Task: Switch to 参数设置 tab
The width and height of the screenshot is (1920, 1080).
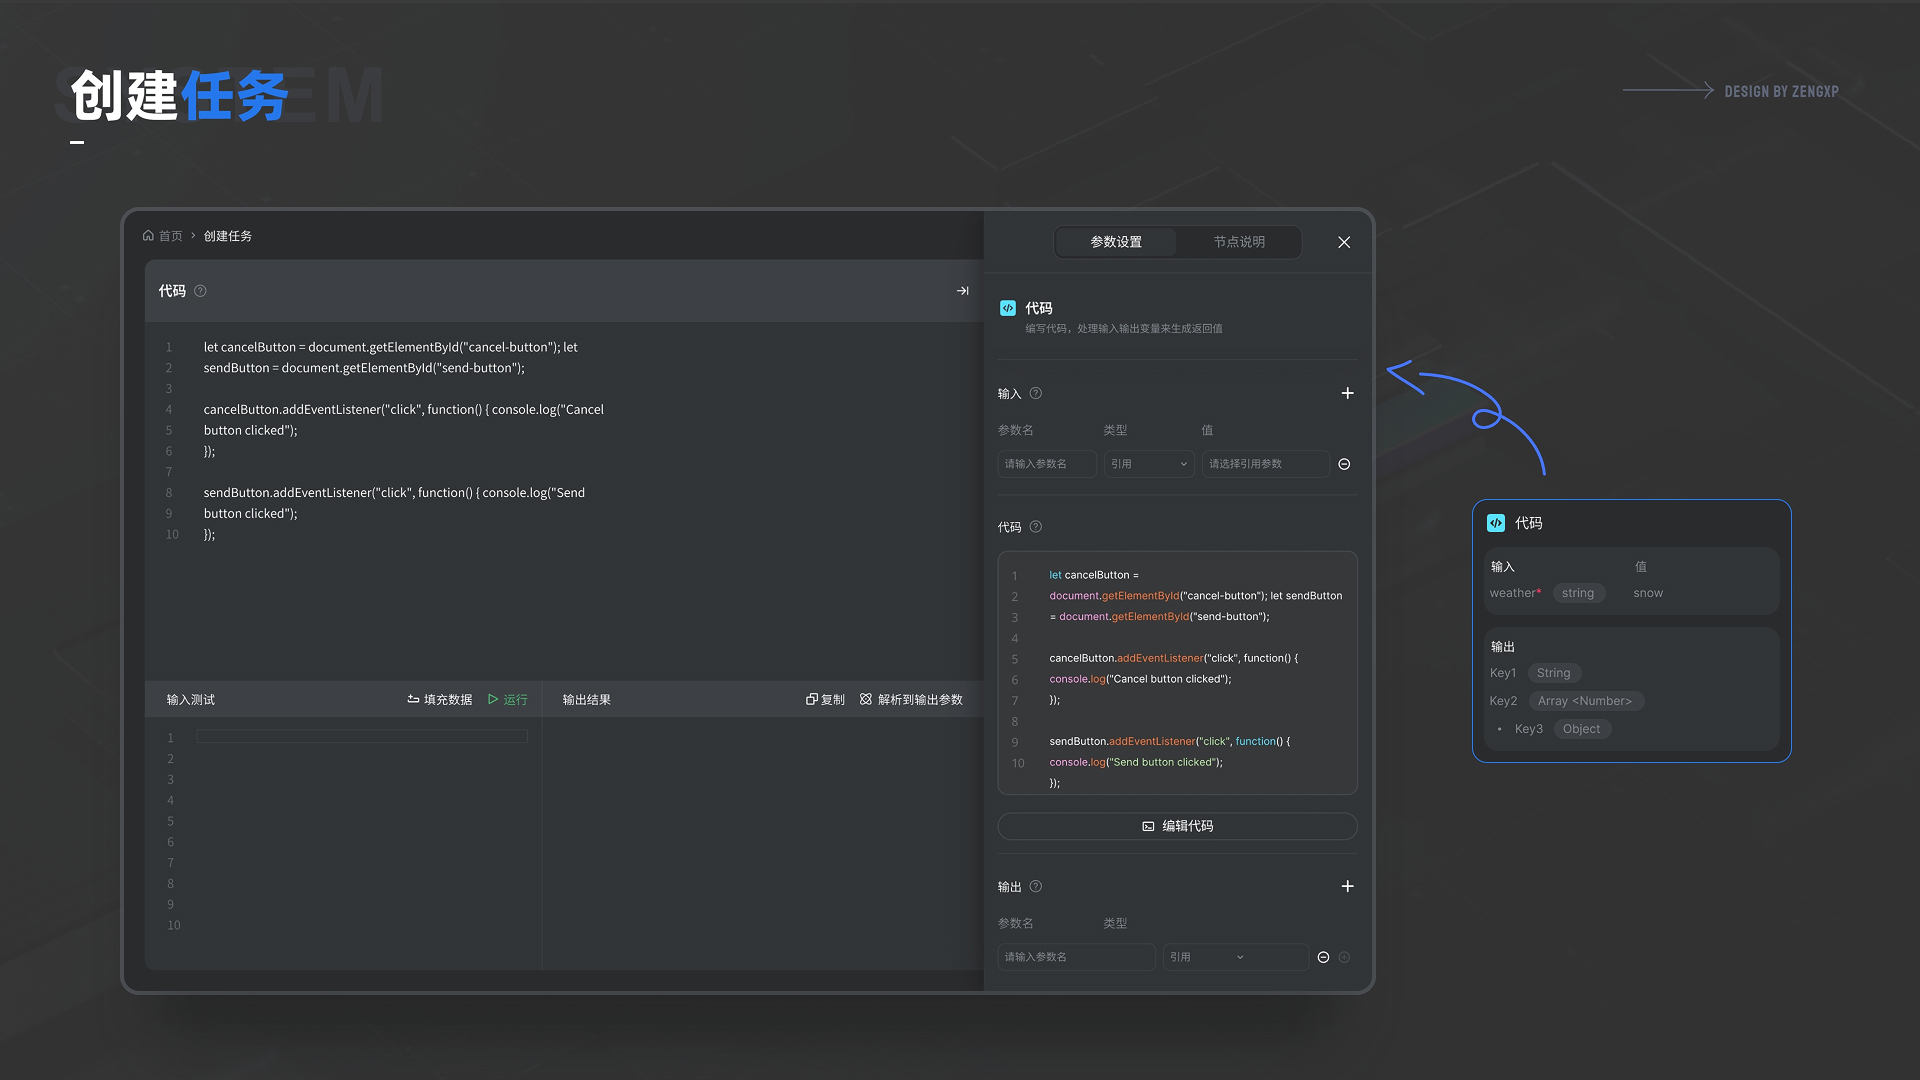Action: pyautogui.click(x=1116, y=242)
